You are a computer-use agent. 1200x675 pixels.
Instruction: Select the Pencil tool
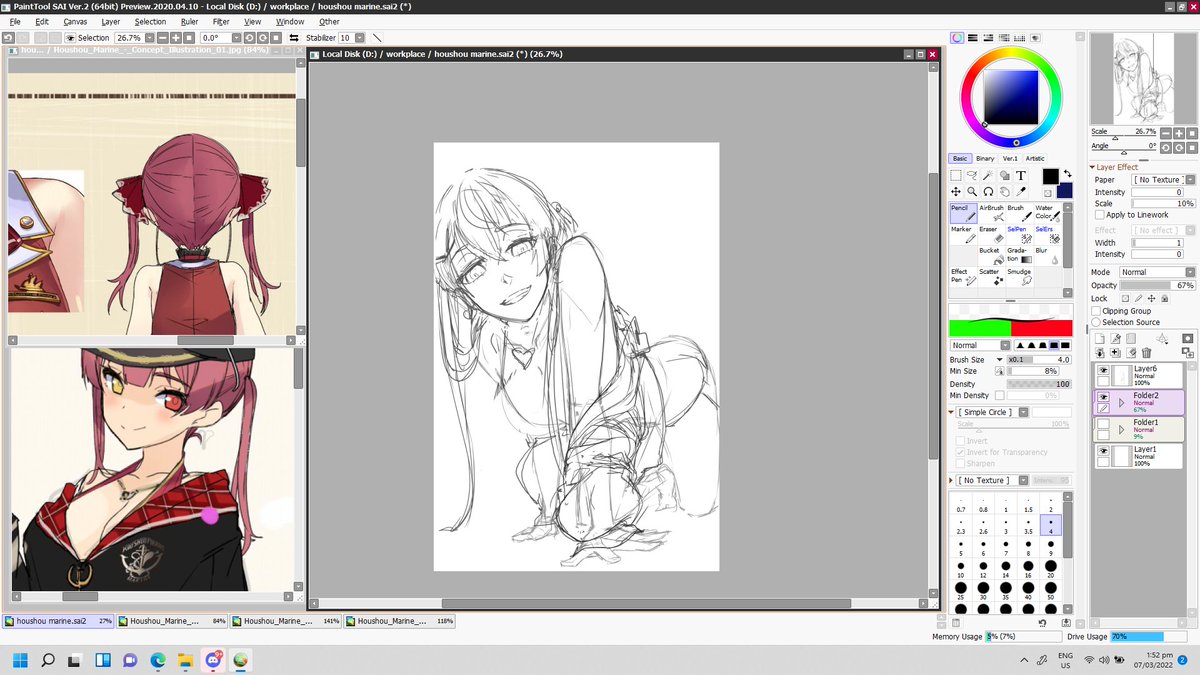(963, 213)
